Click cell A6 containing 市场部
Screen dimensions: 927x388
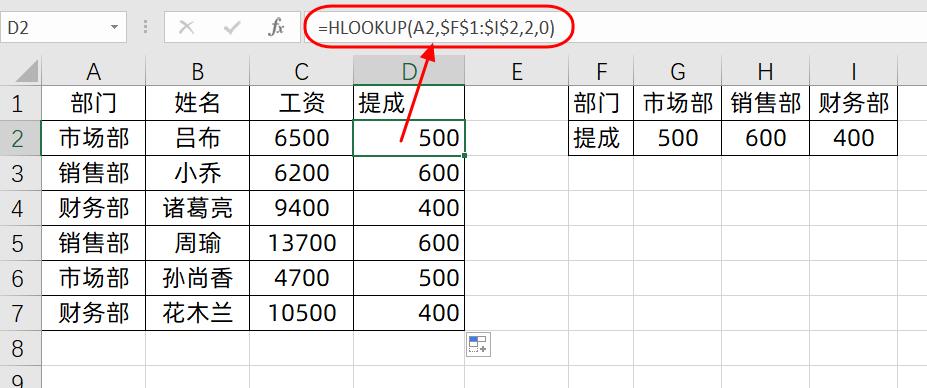tap(93, 278)
